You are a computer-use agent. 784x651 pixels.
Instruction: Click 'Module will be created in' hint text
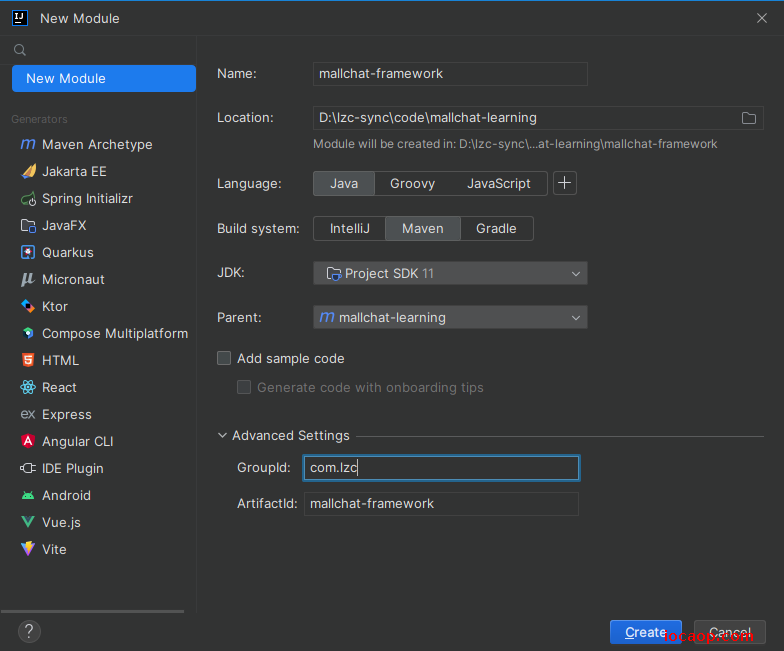pos(515,144)
